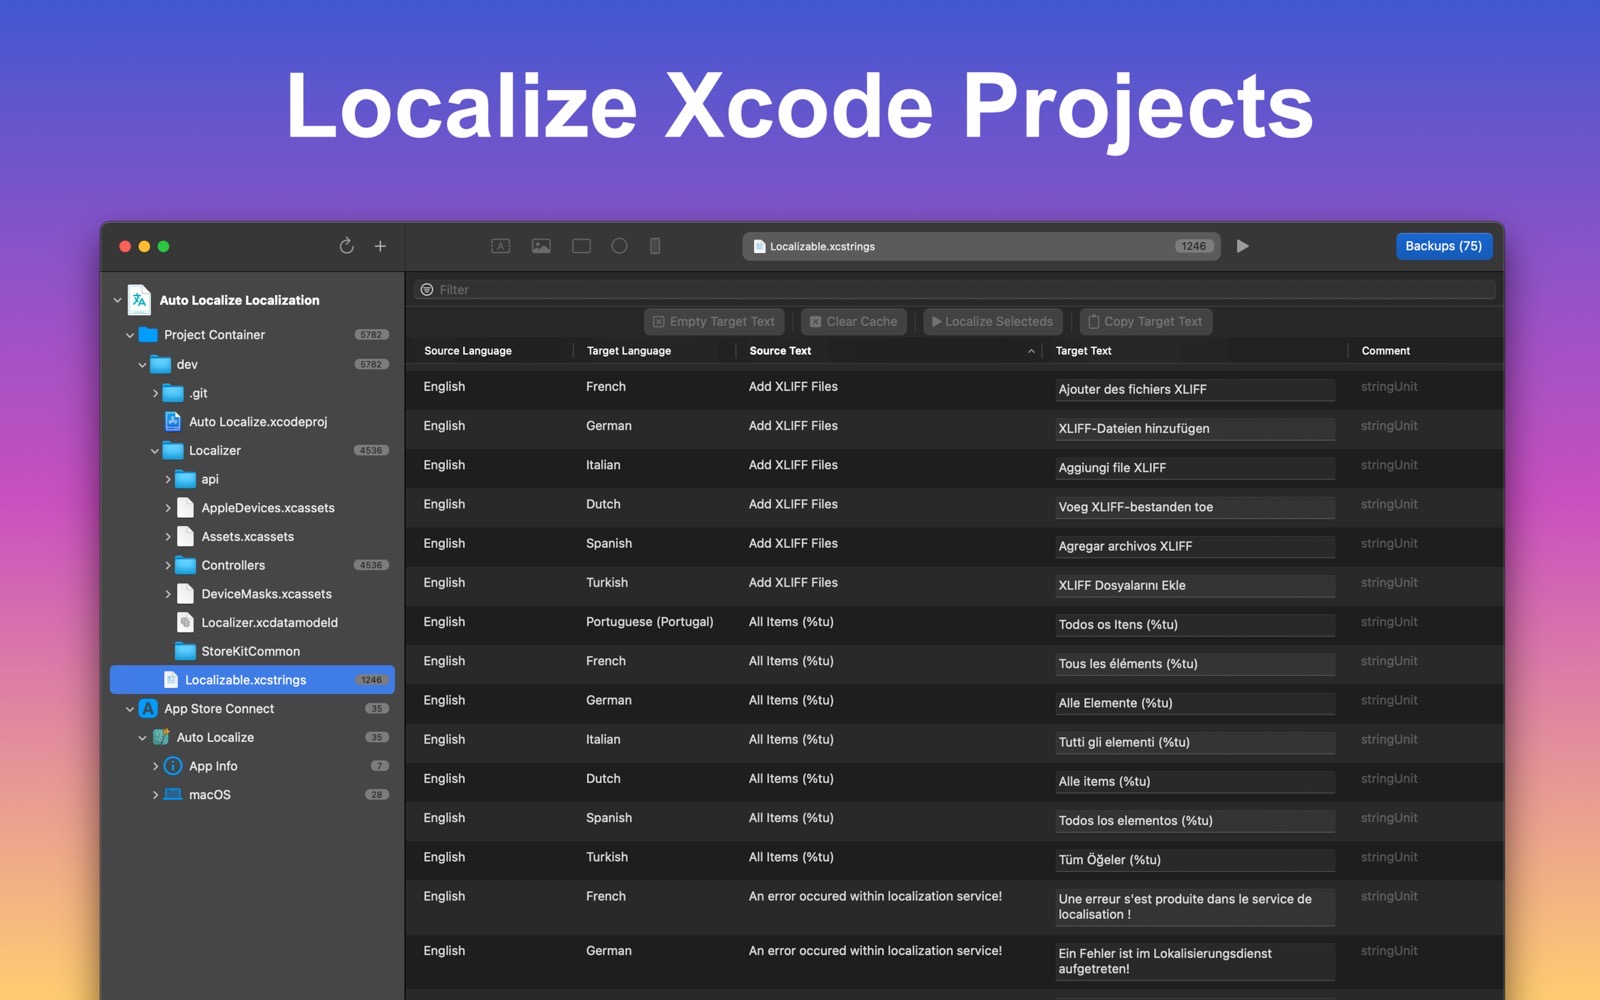Screen dimensions: 1600x1000
Task: Collapse the Auto Localize Localization root
Action: pyautogui.click(x=117, y=300)
